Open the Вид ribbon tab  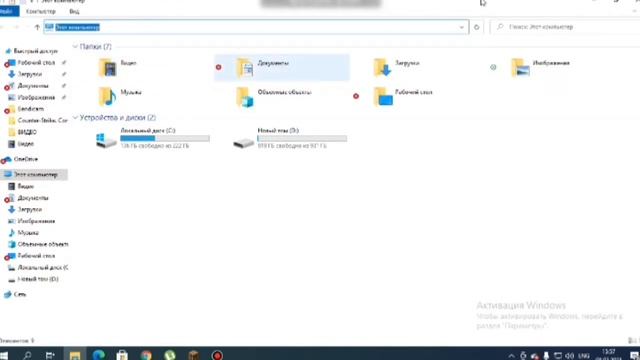pos(74,11)
